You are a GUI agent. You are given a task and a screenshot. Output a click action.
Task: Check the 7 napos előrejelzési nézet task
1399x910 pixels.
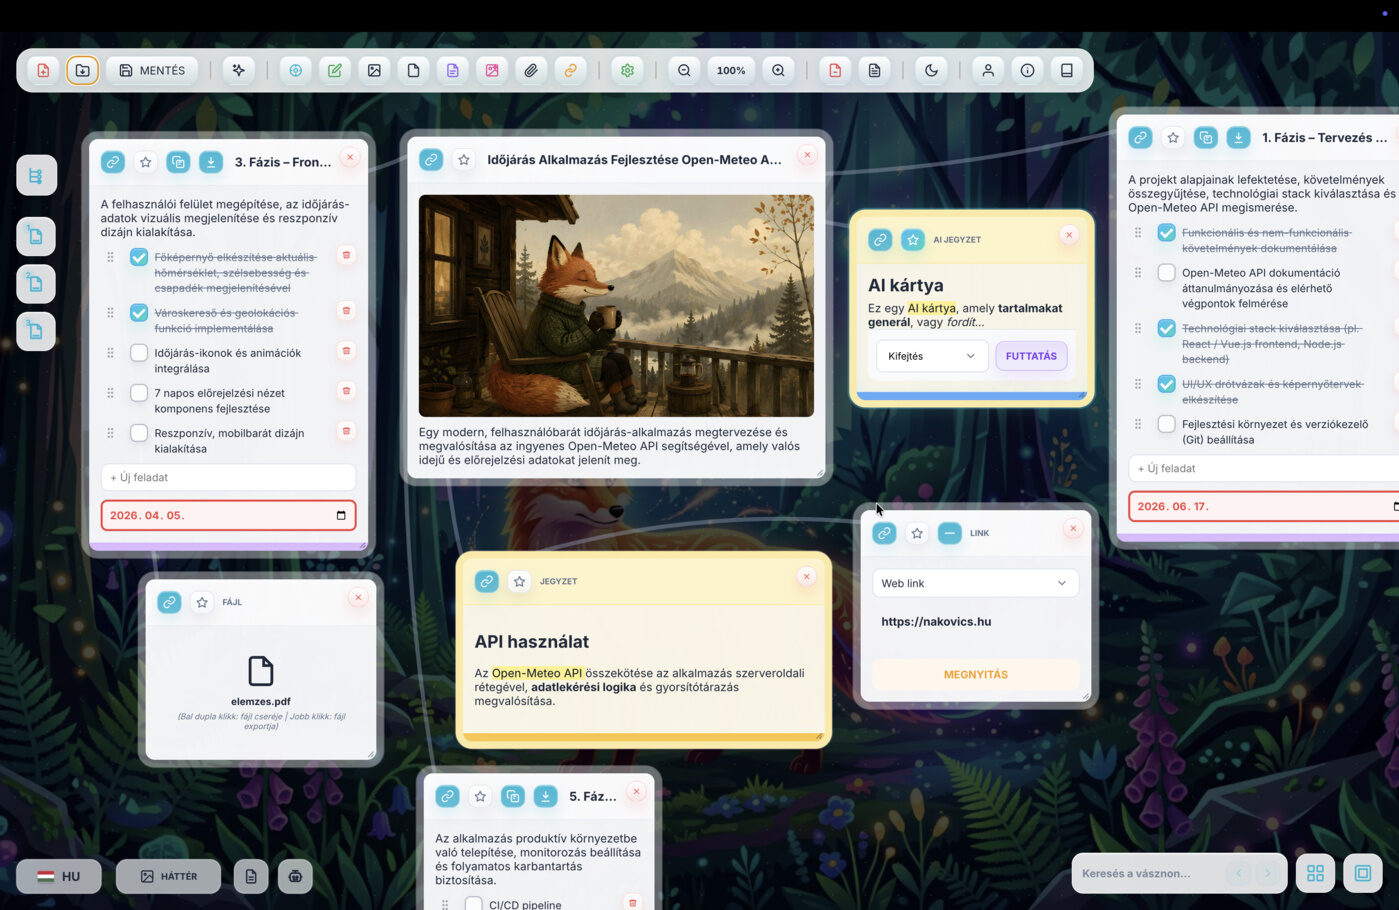[139, 393]
